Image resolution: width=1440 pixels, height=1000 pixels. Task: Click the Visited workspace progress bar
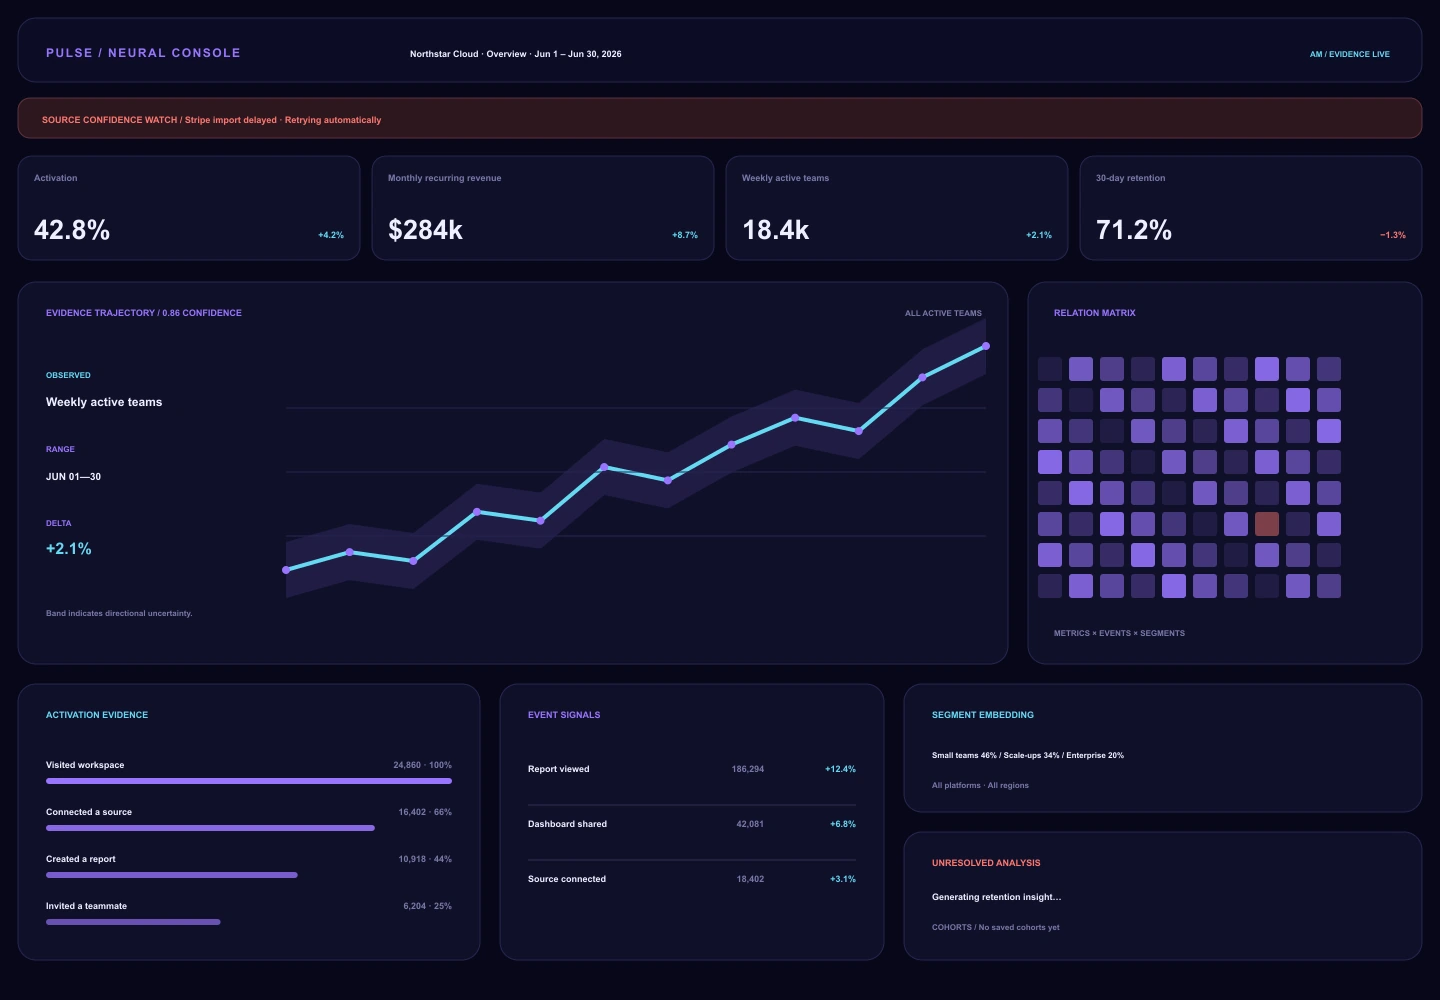(249, 781)
